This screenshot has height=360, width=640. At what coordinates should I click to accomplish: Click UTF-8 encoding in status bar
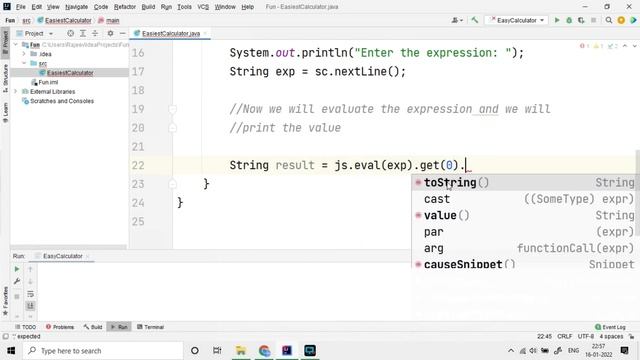tap(586, 336)
